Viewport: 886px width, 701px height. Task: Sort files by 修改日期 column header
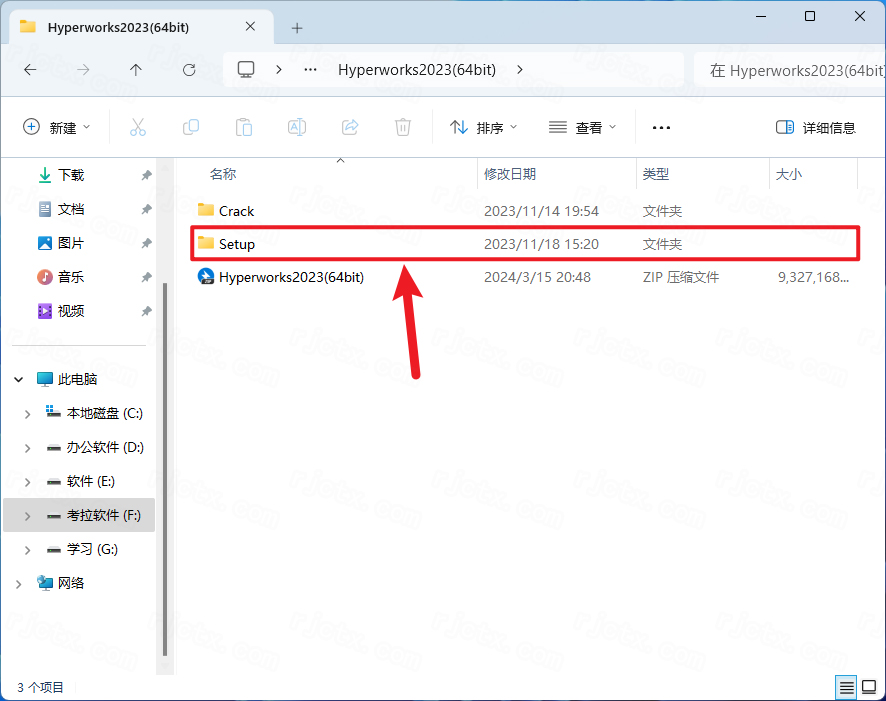pyautogui.click(x=510, y=174)
